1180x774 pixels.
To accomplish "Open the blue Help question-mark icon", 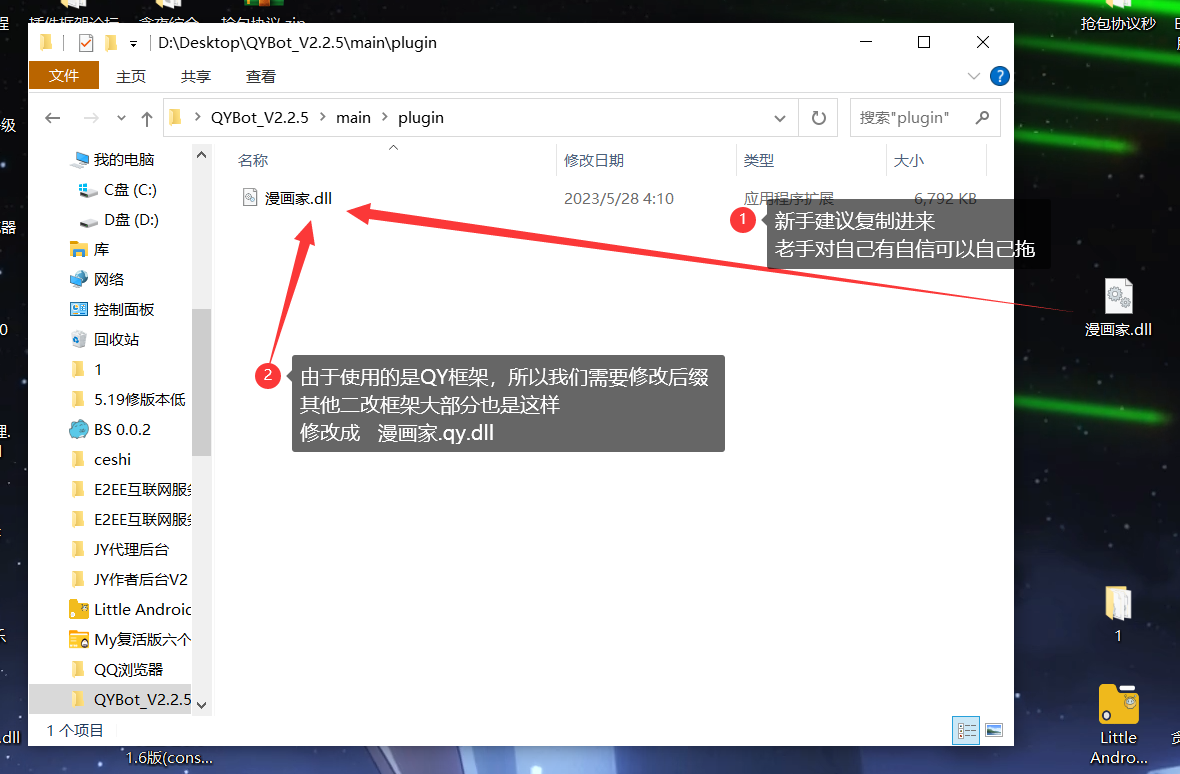I will point(999,76).
